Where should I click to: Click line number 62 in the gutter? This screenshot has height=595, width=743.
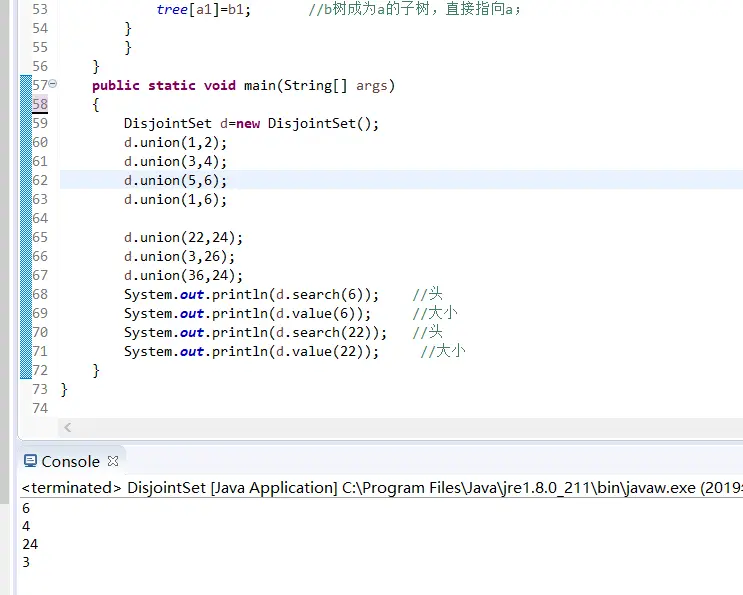tap(40, 180)
